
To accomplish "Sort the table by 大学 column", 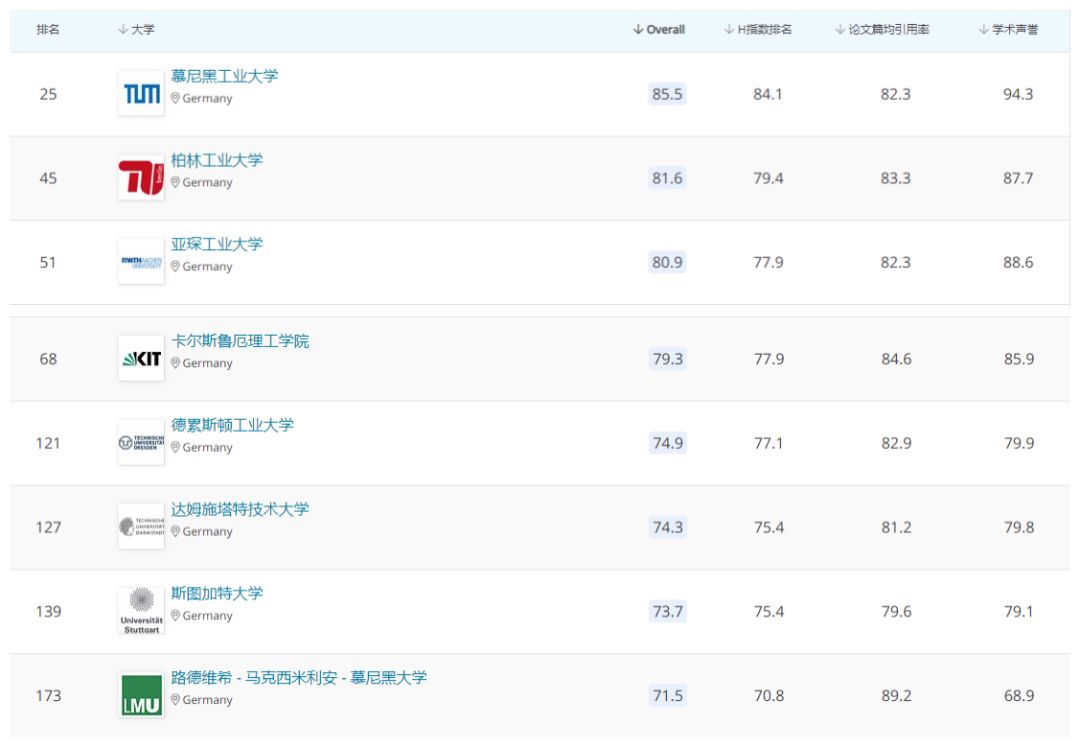I will tap(136, 29).
